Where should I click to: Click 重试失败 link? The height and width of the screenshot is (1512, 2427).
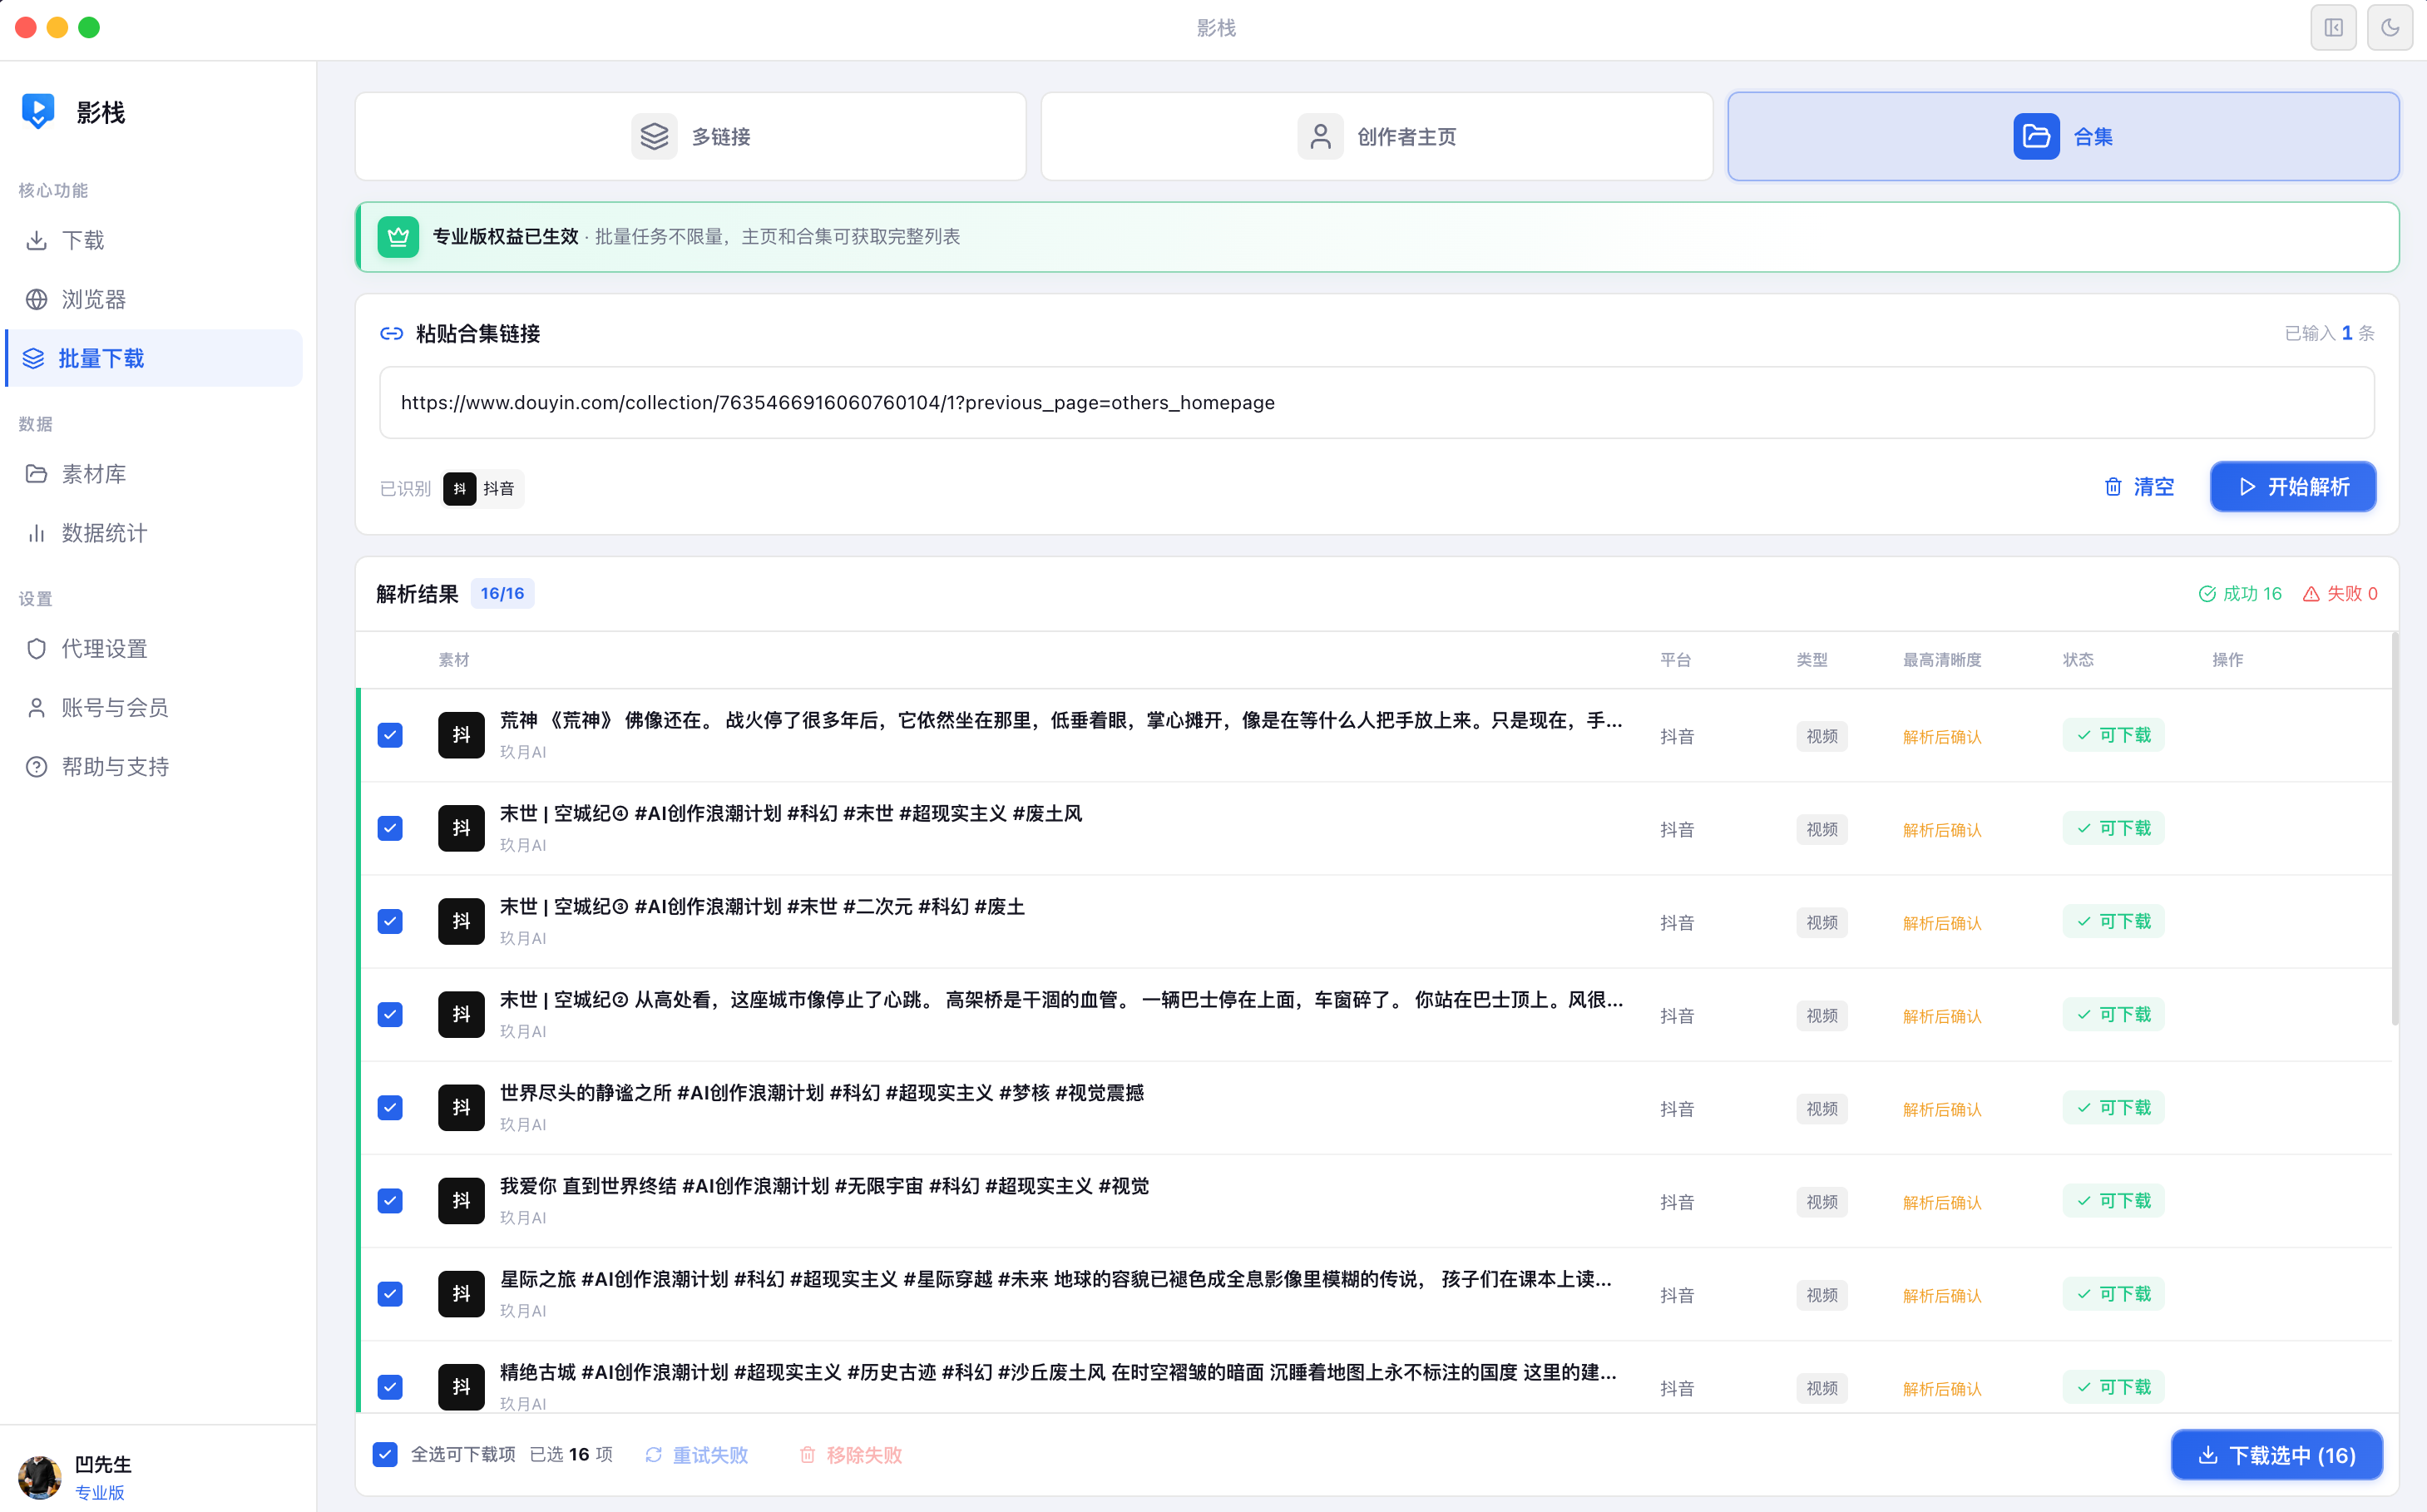pos(697,1455)
